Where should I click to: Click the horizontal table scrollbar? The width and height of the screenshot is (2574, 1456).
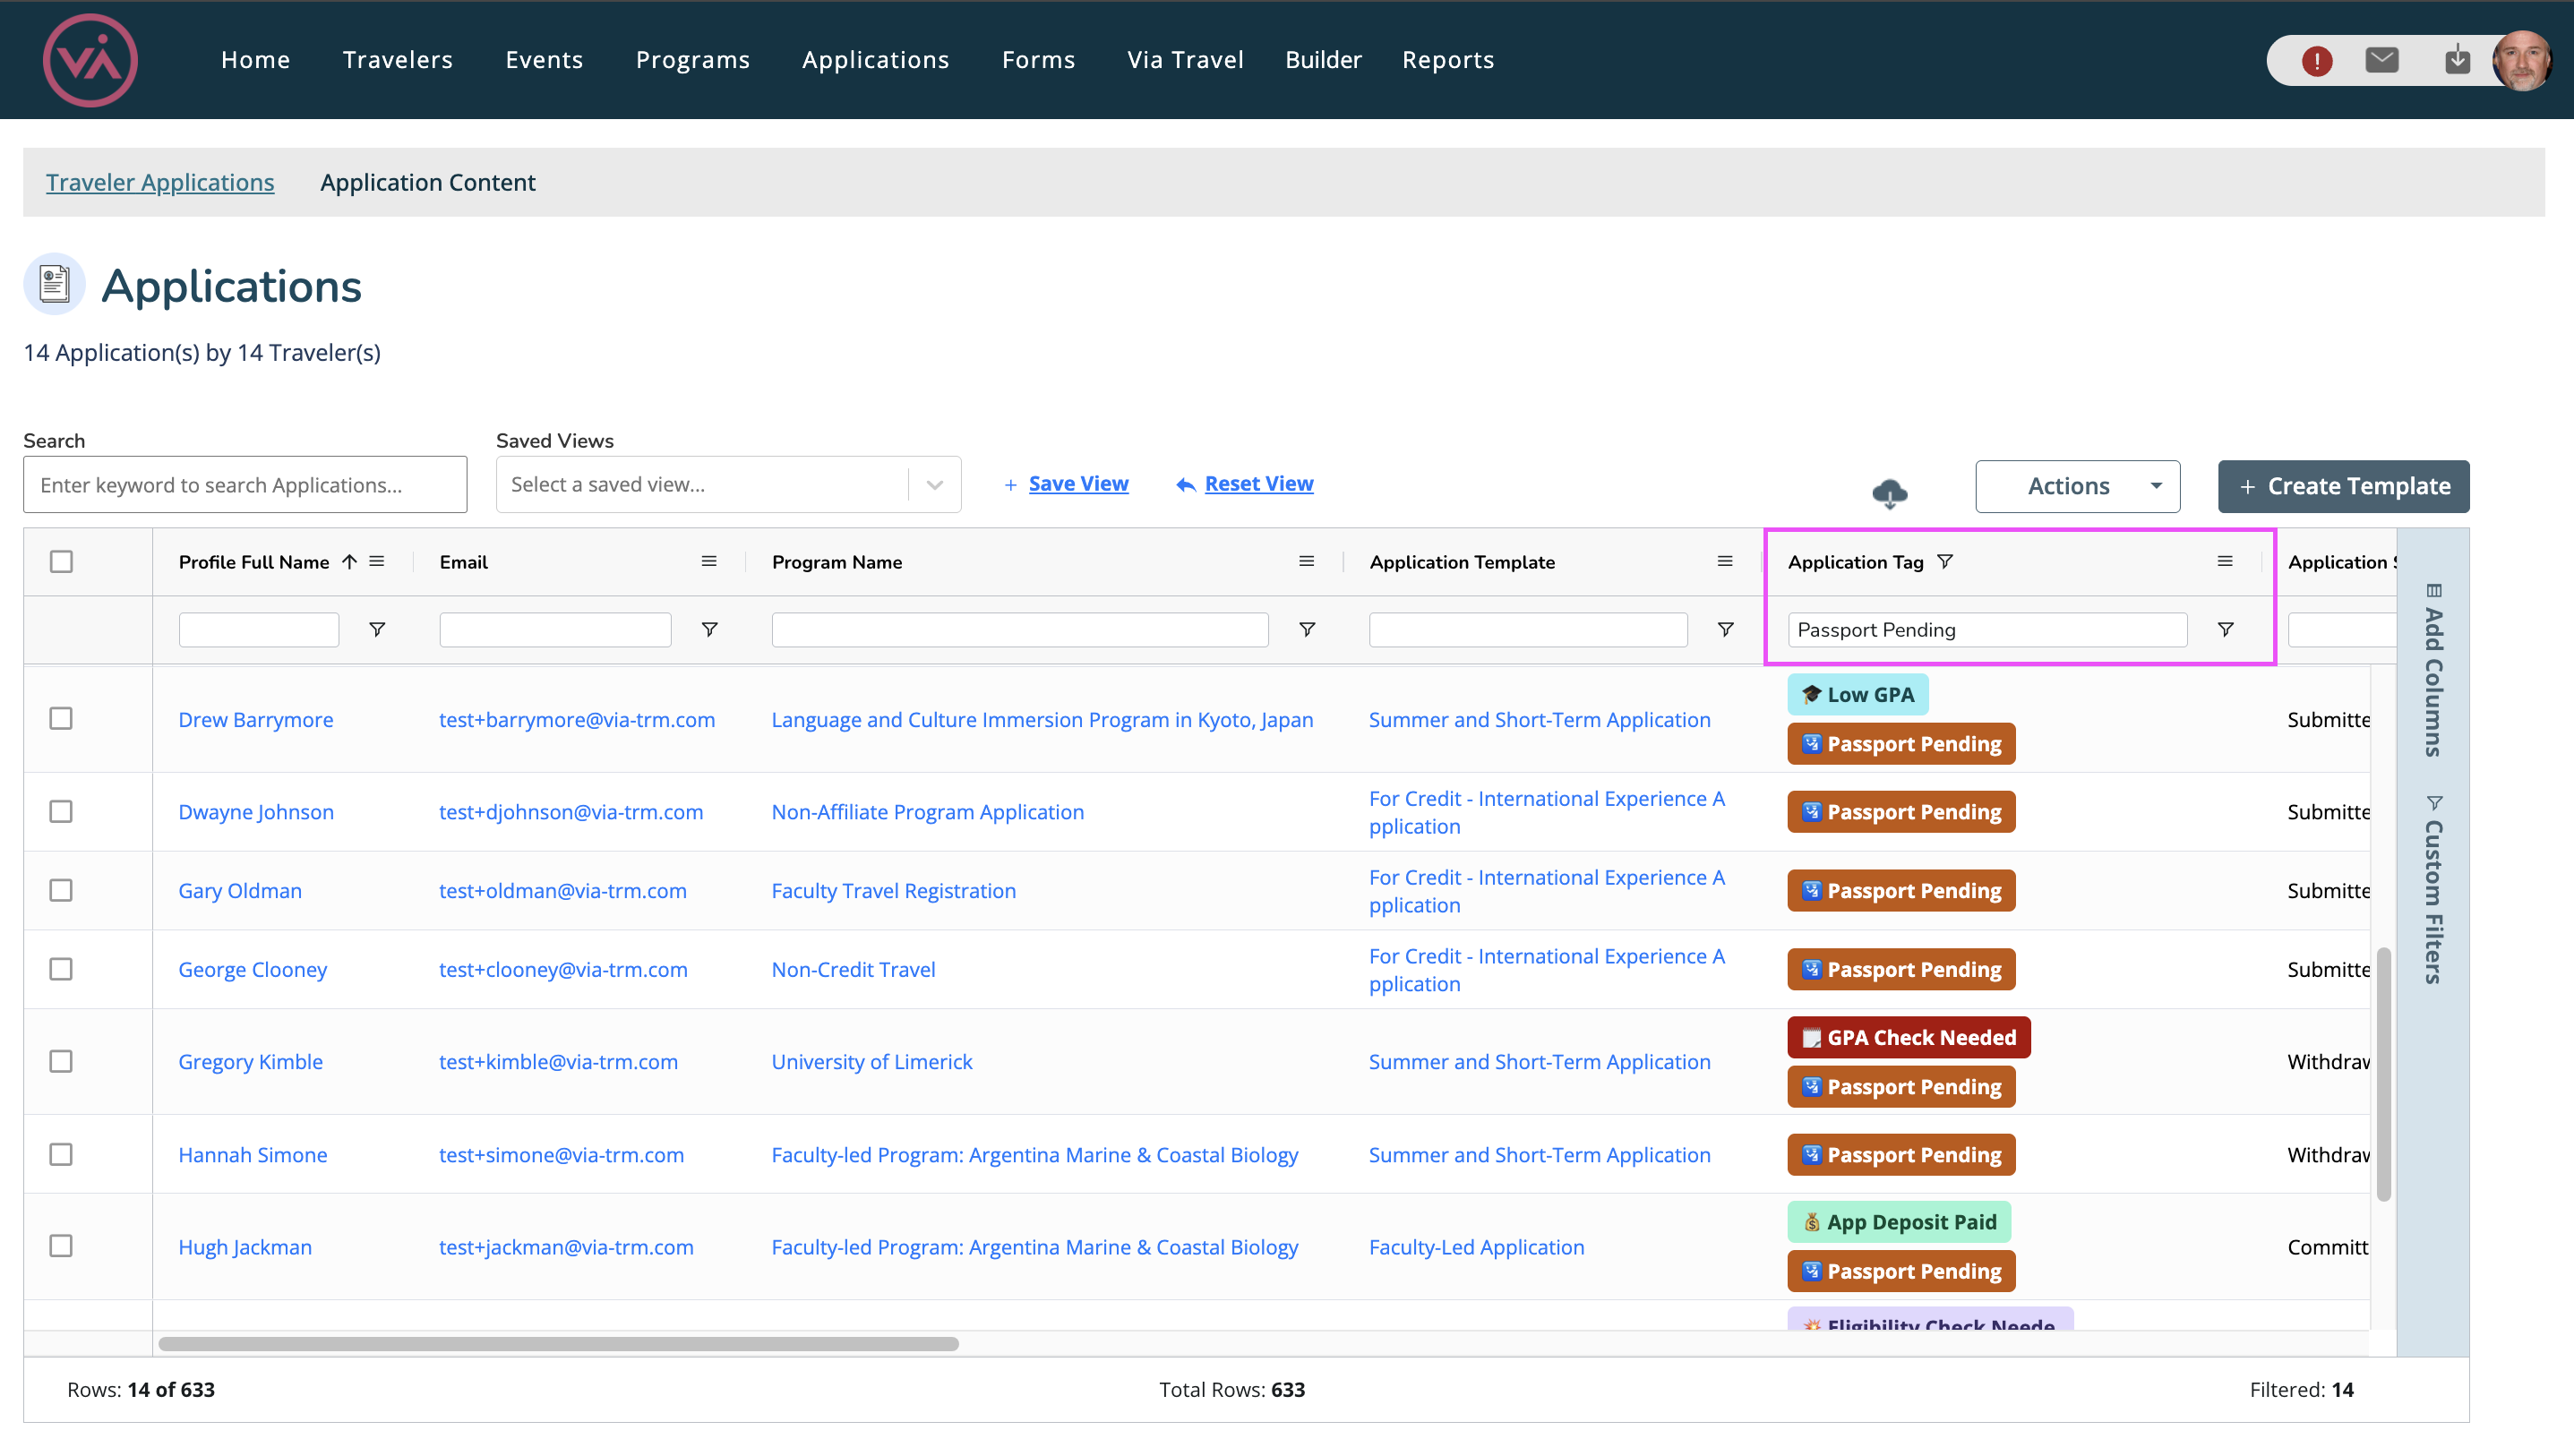click(558, 1343)
